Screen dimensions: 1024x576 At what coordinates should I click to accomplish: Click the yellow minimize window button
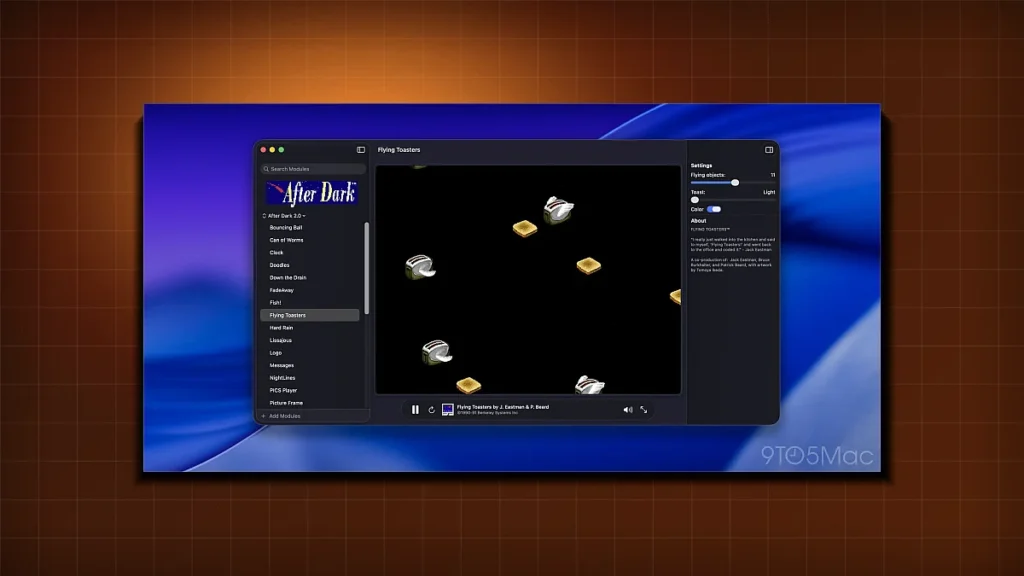click(x=272, y=150)
